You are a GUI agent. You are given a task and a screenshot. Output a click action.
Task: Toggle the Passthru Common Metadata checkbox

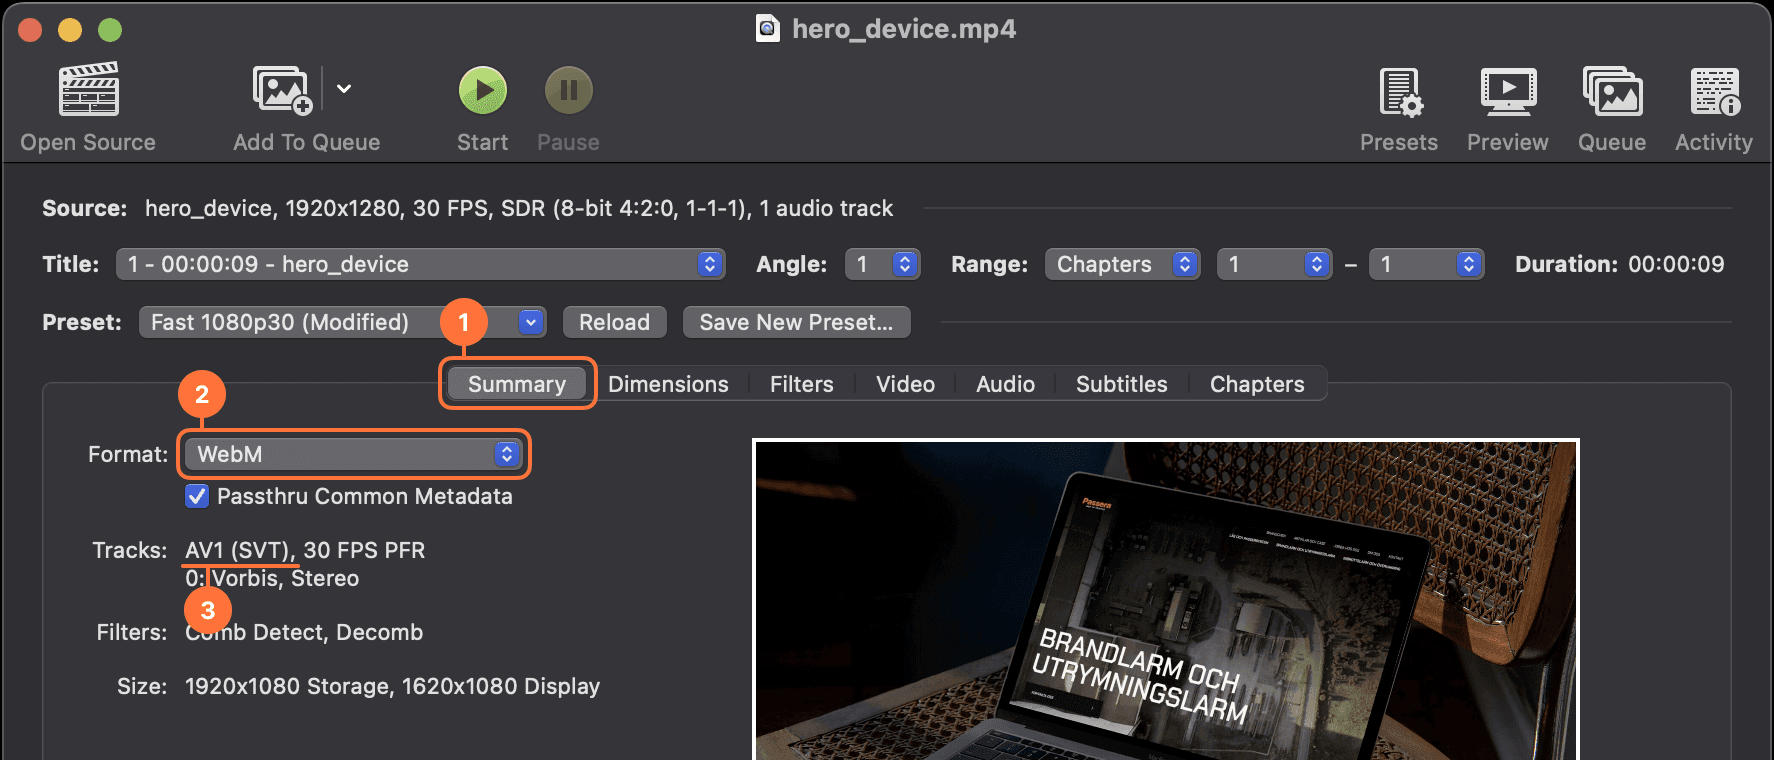click(x=198, y=496)
